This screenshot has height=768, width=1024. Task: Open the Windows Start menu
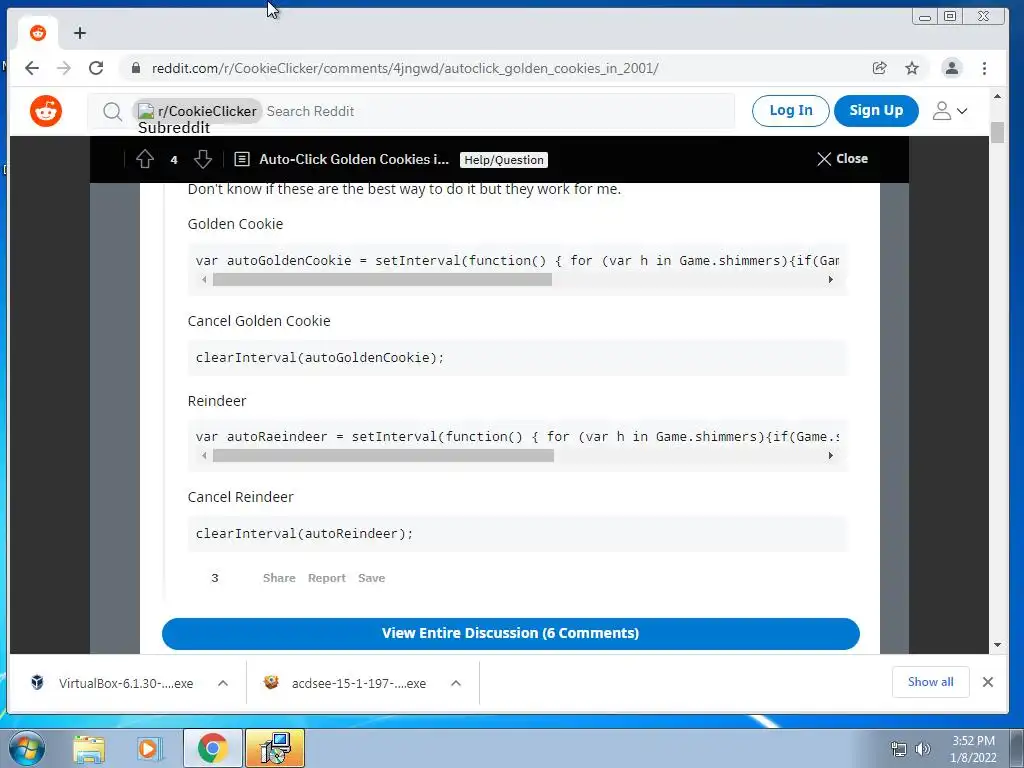click(x=26, y=748)
